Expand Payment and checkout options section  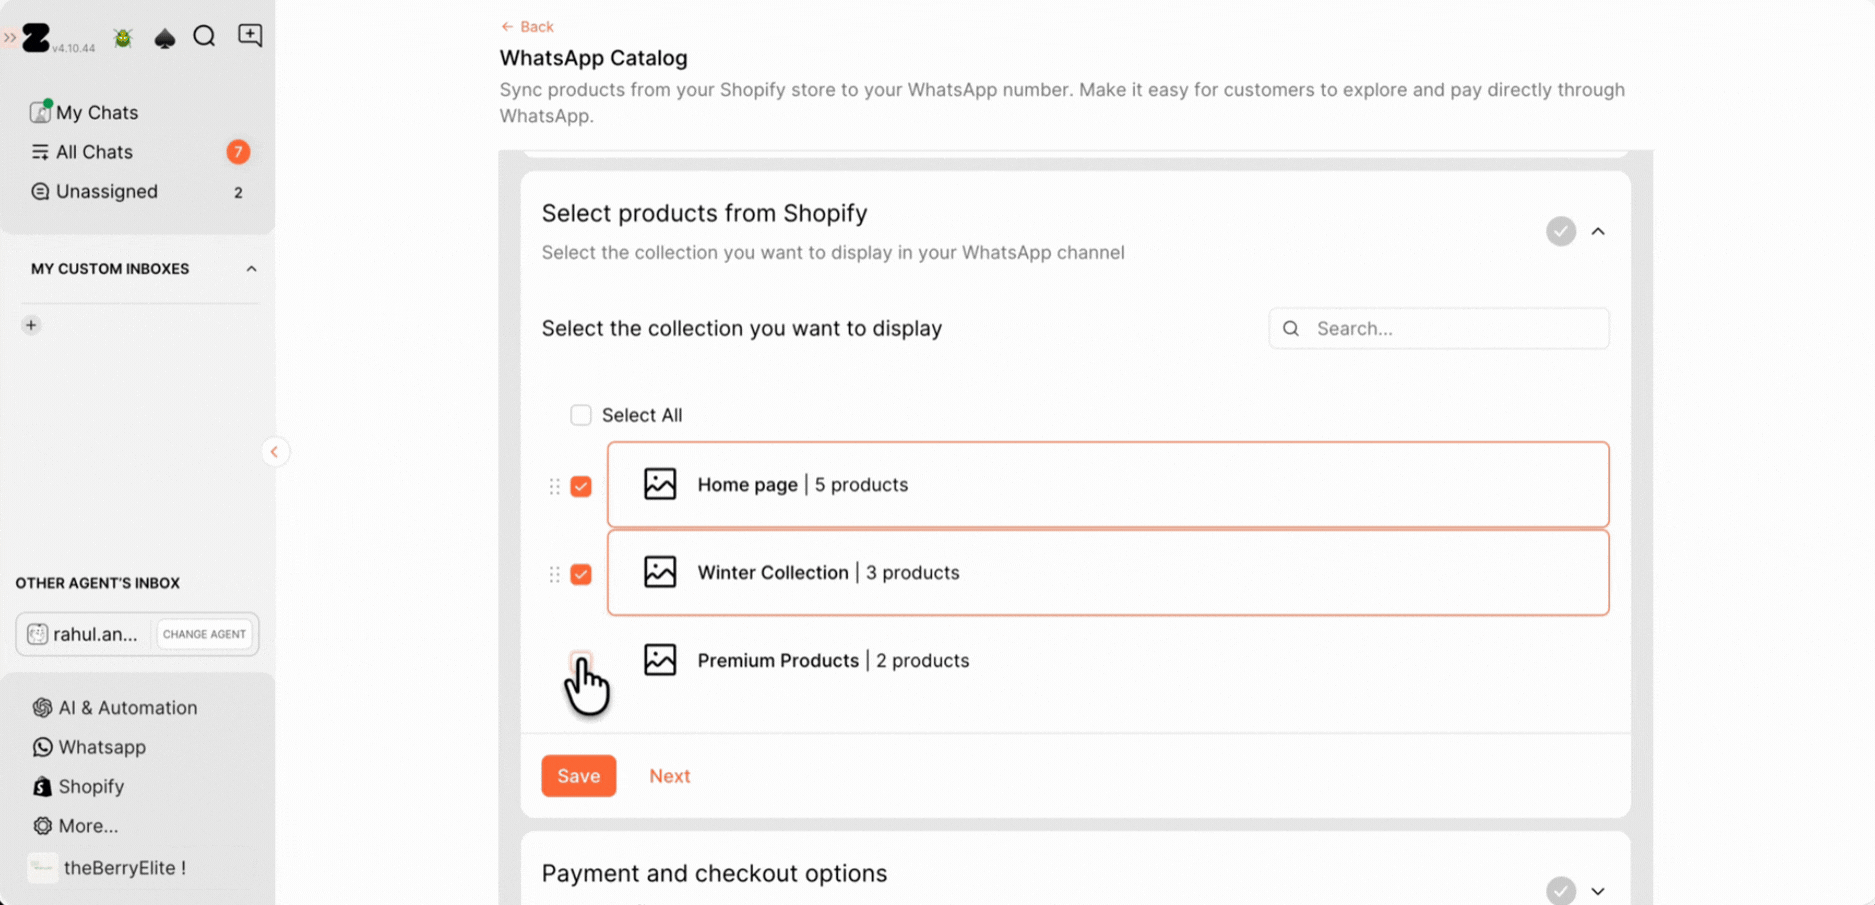click(1598, 890)
